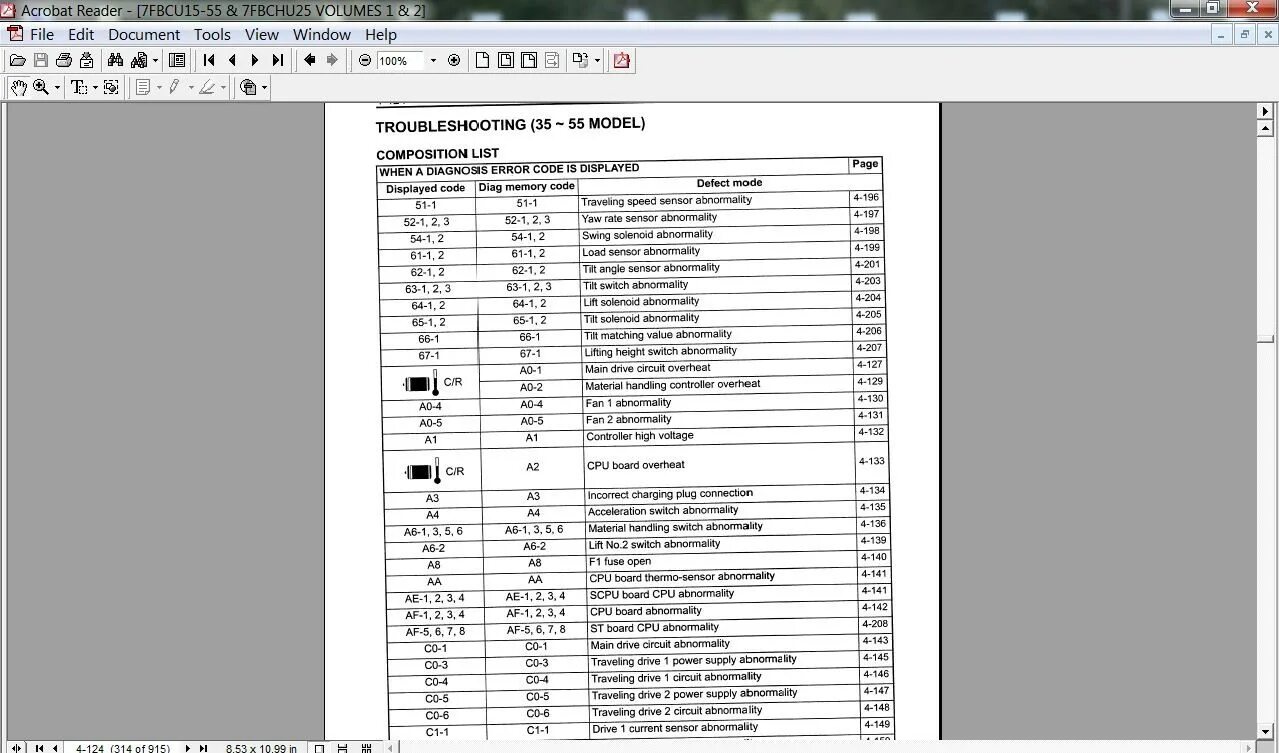Click status bar next page button
The image size is (1279, 753).
click(187, 747)
